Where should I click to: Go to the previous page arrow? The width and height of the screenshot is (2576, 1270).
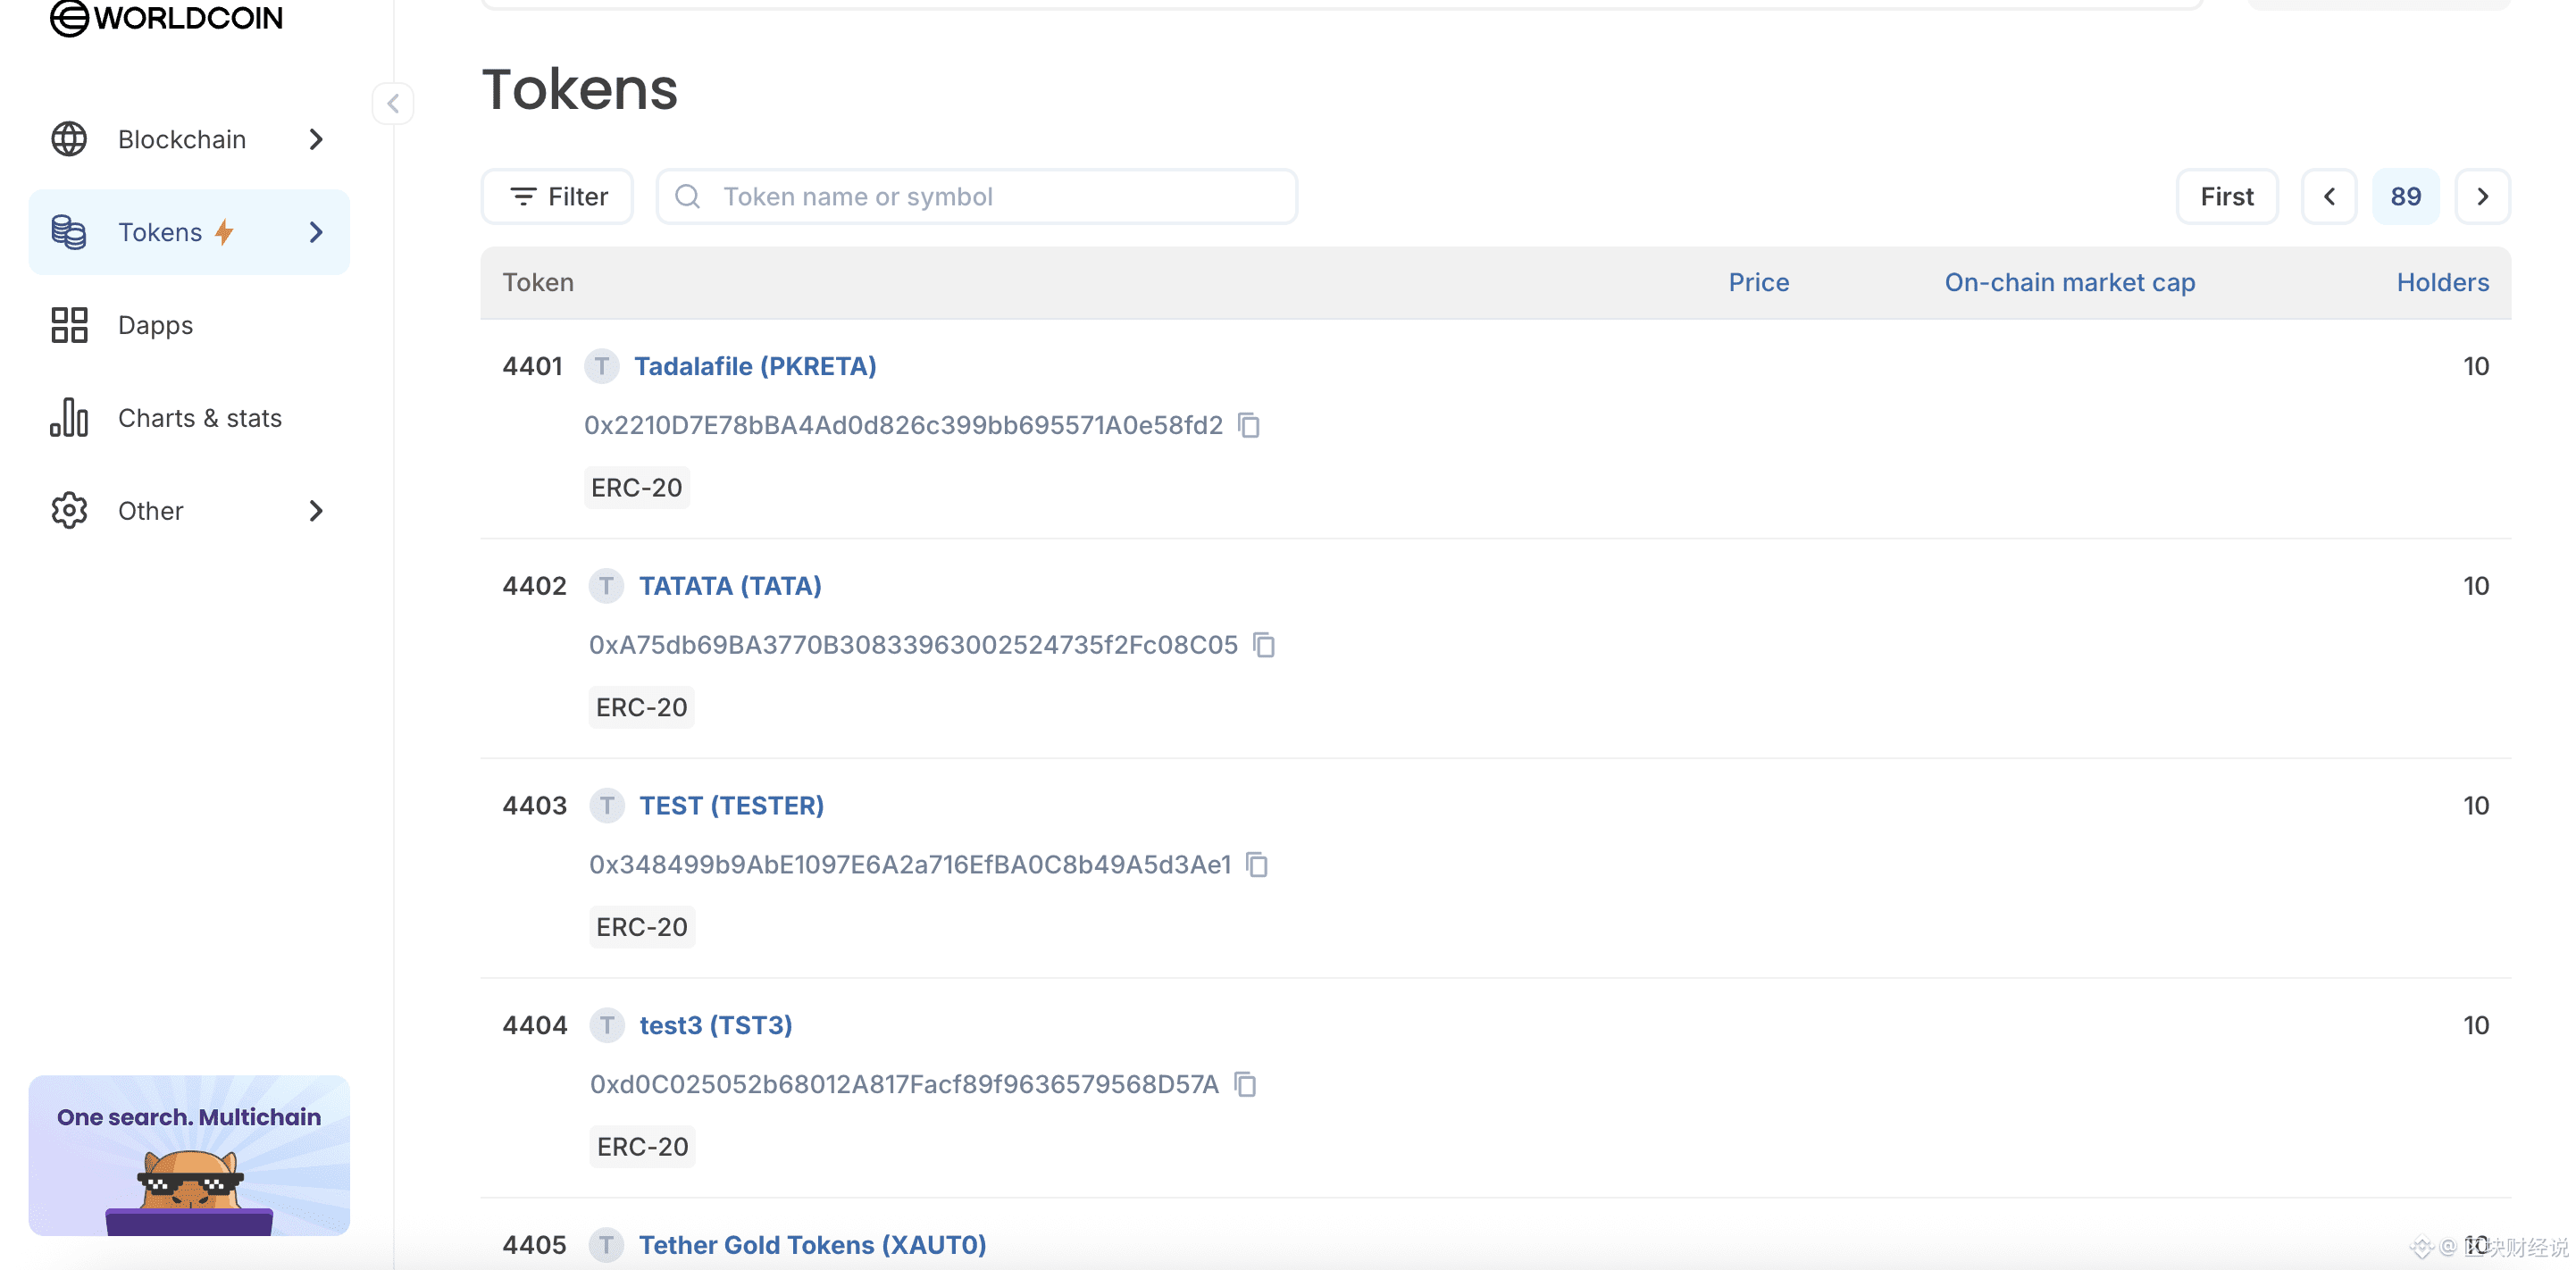tap(2329, 197)
